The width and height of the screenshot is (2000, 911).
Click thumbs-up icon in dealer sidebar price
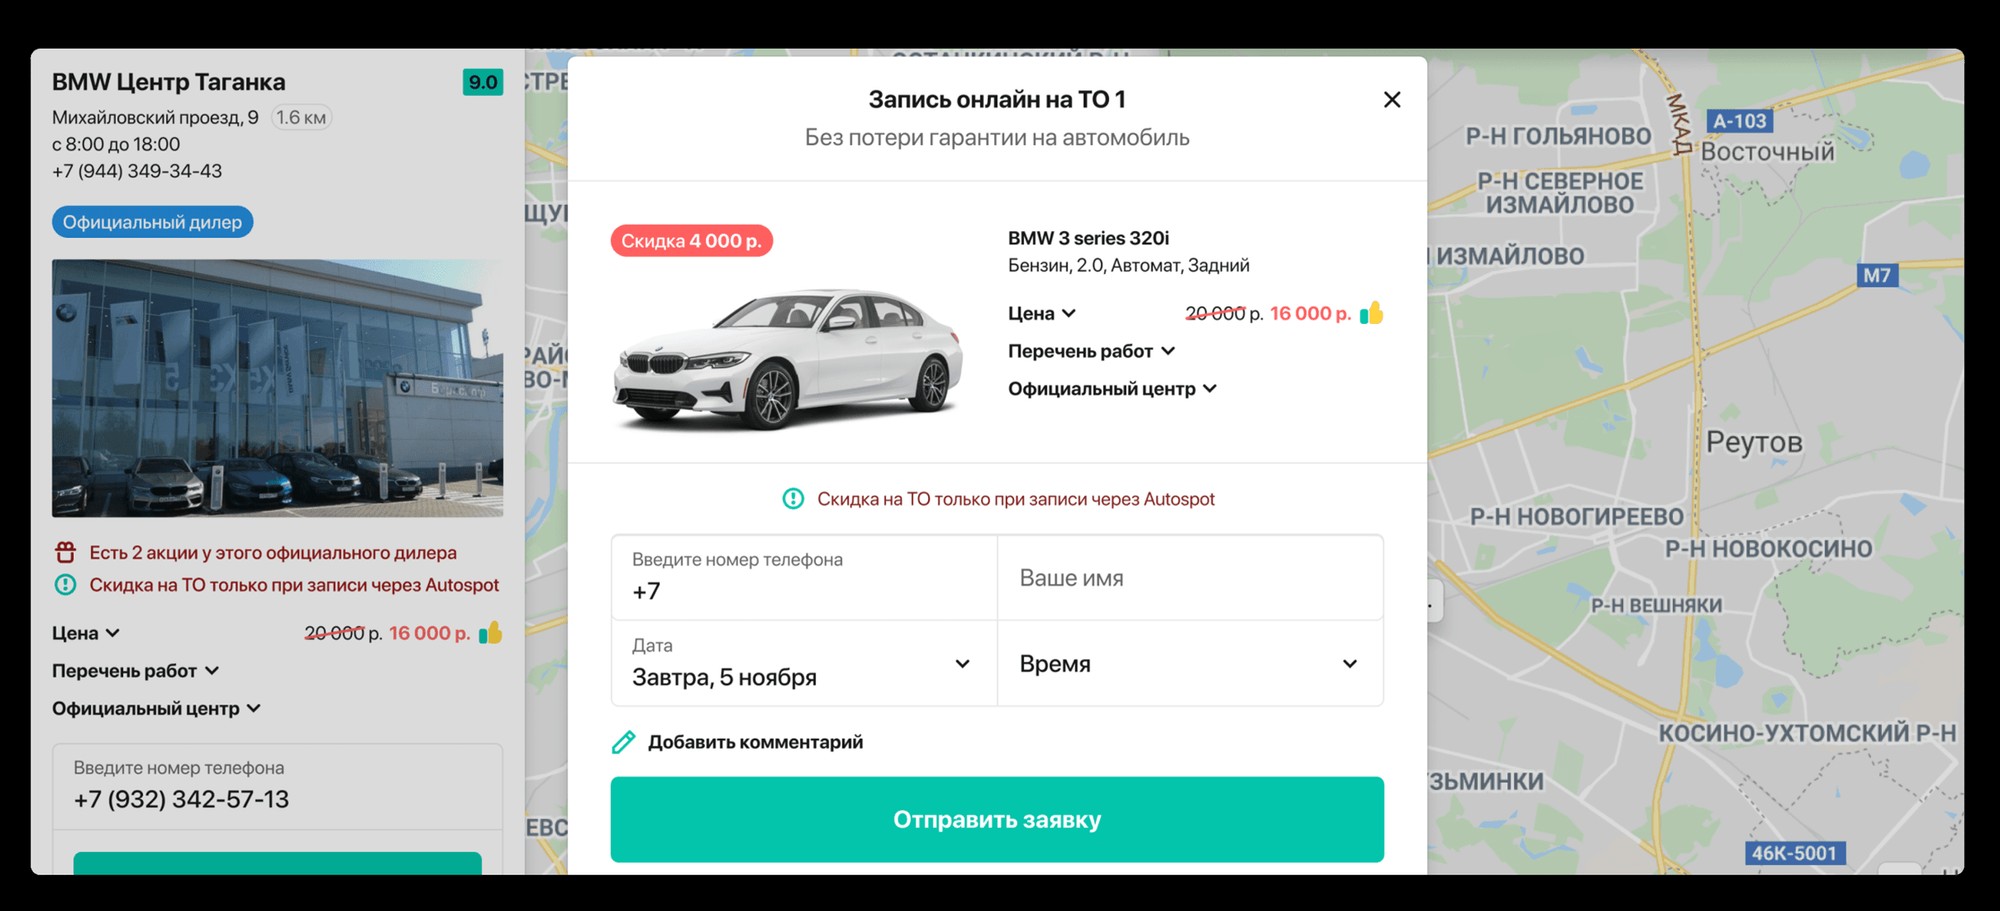click(x=490, y=633)
